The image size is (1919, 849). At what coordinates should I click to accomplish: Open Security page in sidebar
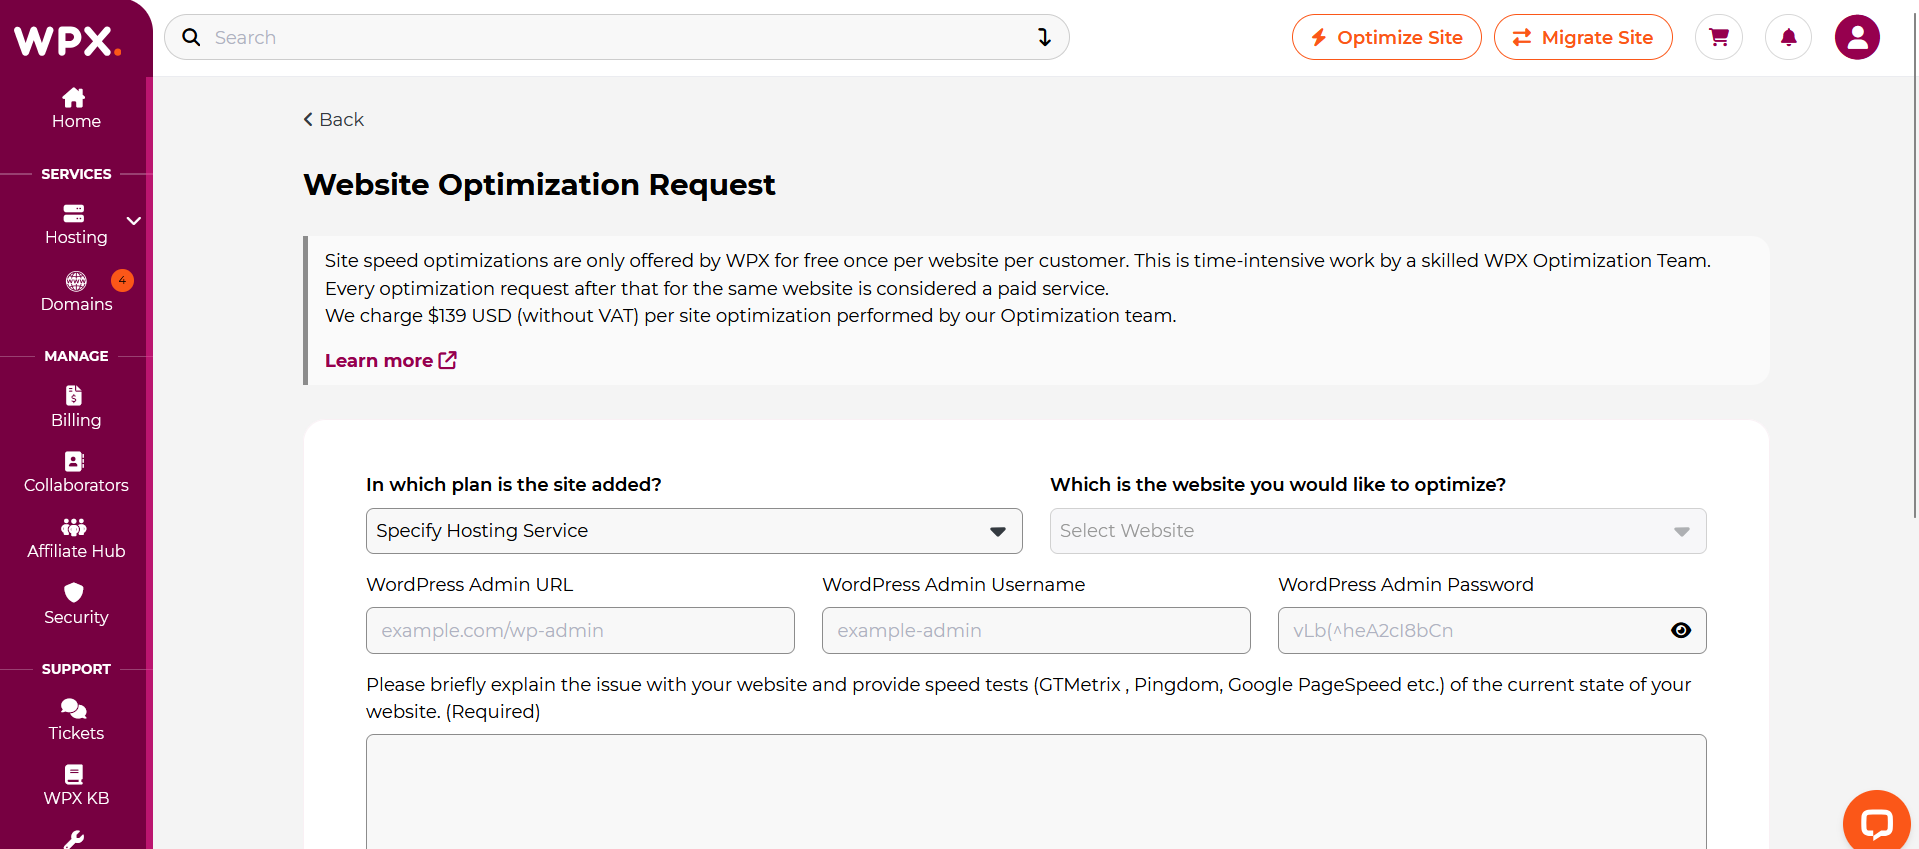(76, 604)
